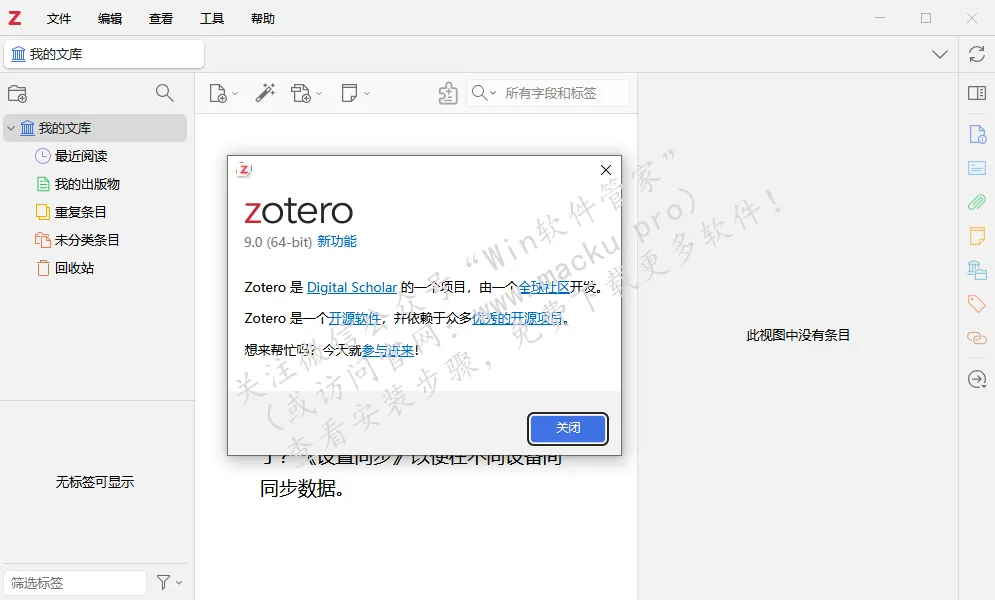The height and width of the screenshot is (600, 995).
Task: Open the notes side pane icon
Action: click(x=977, y=236)
